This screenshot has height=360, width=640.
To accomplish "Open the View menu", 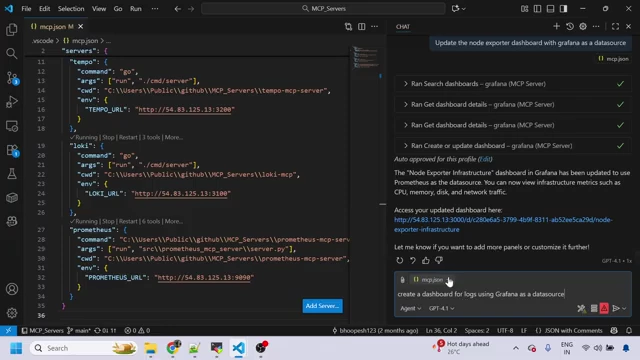I will click(99, 9).
